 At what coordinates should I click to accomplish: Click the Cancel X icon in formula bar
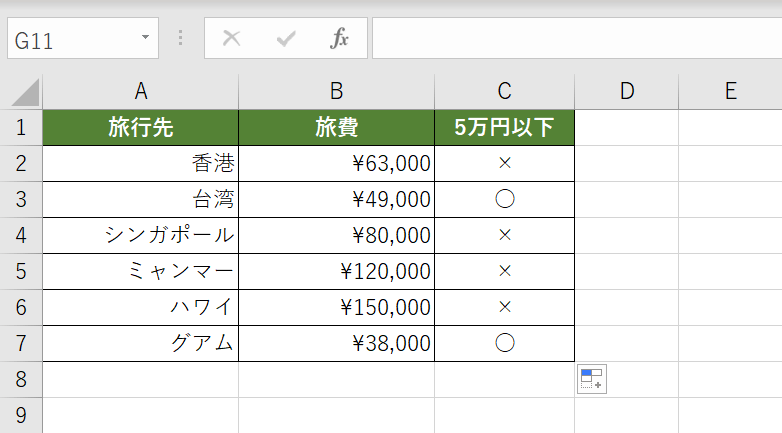[231, 39]
